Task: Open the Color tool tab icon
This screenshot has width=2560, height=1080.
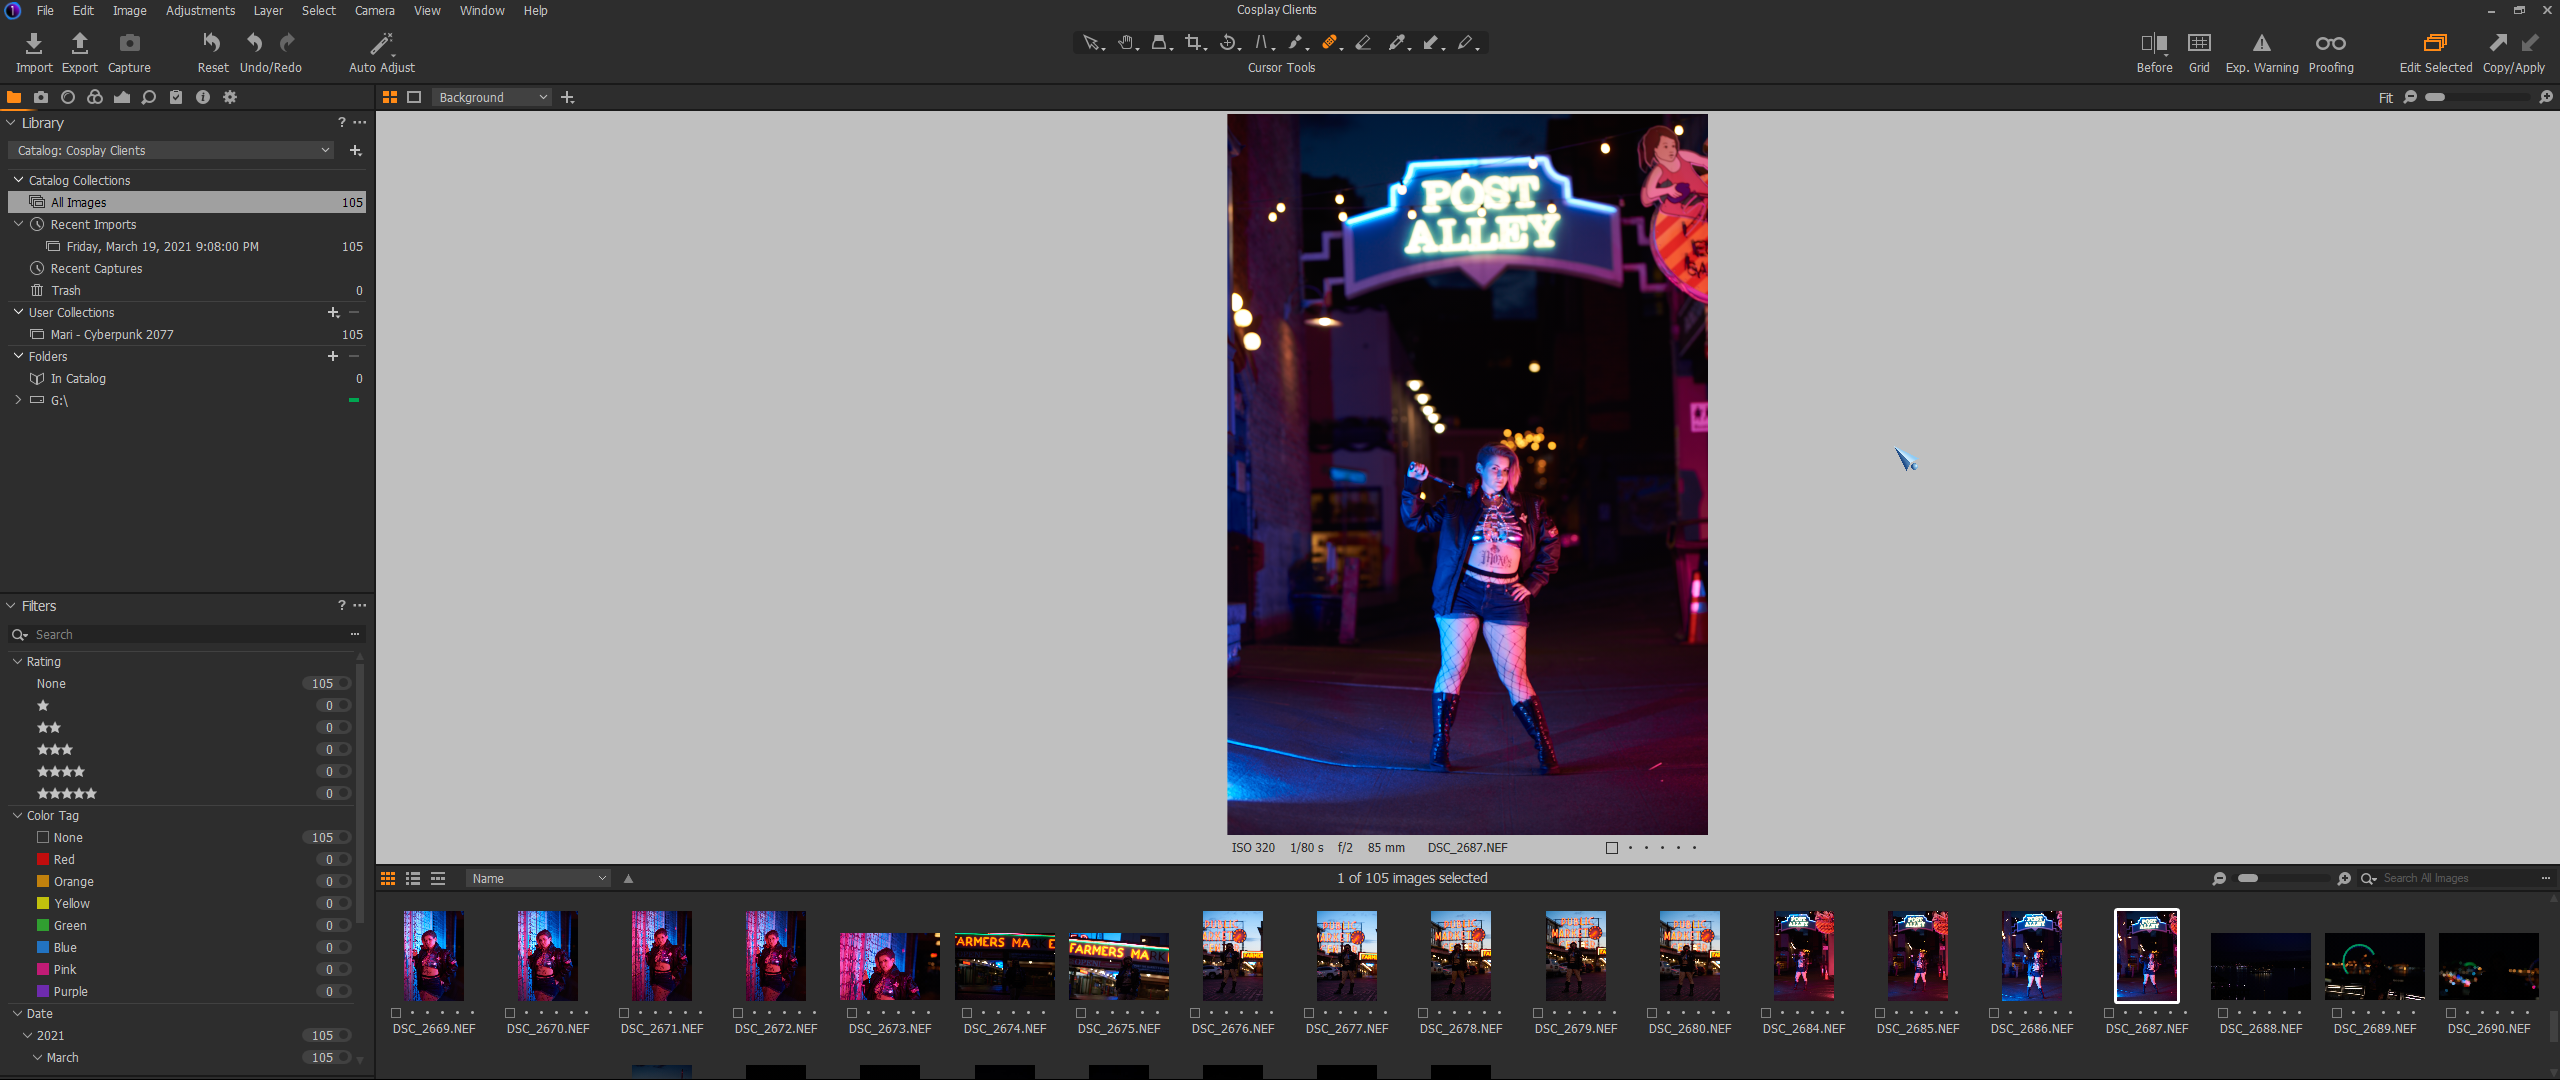Action: point(95,97)
